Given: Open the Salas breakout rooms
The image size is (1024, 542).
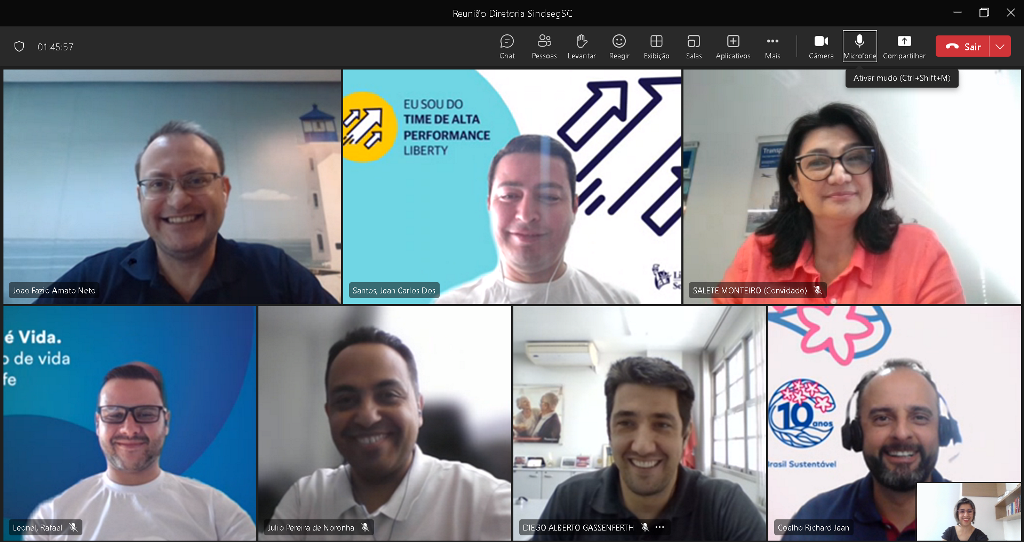Looking at the screenshot, I should point(694,45).
